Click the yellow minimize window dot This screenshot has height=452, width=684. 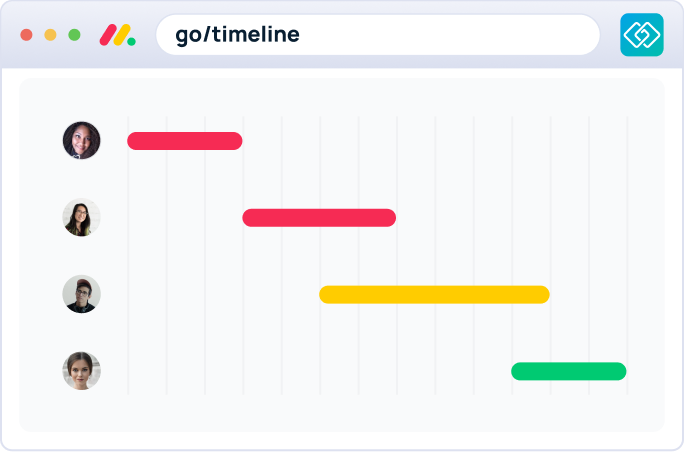point(50,35)
